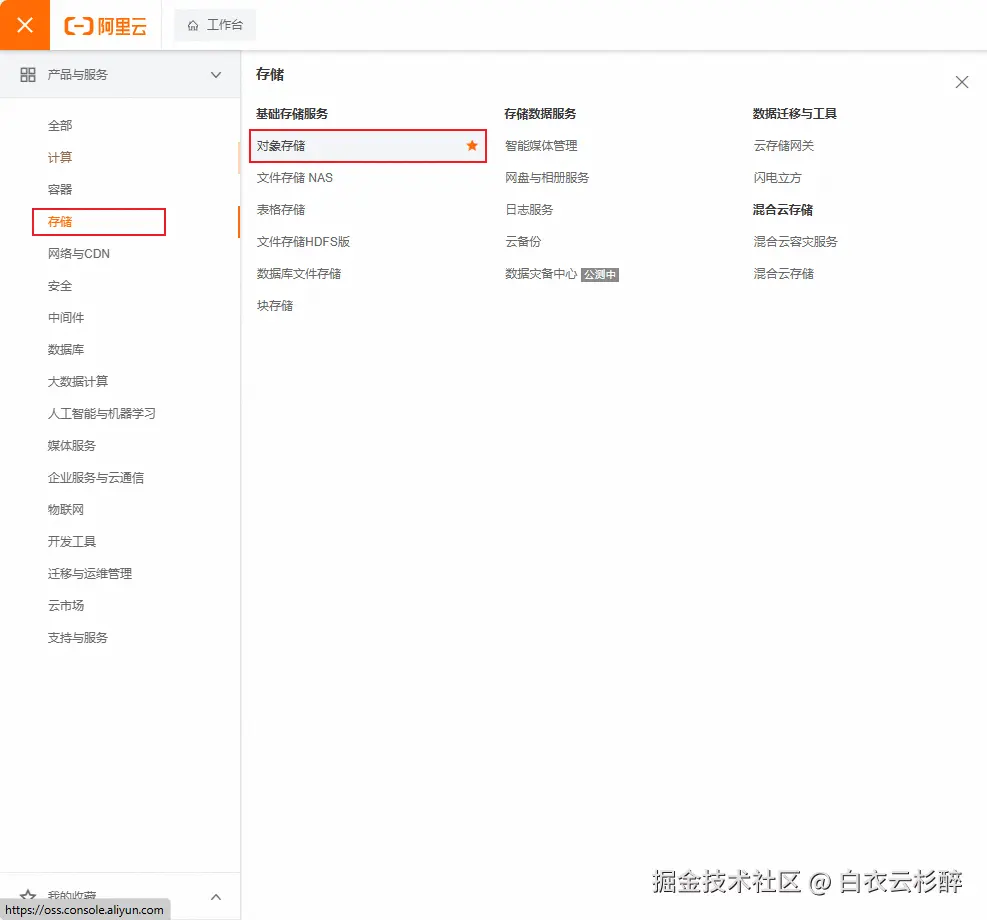Click the 产品与服务 grid icon
The height and width of the screenshot is (920, 987).
[28, 75]
